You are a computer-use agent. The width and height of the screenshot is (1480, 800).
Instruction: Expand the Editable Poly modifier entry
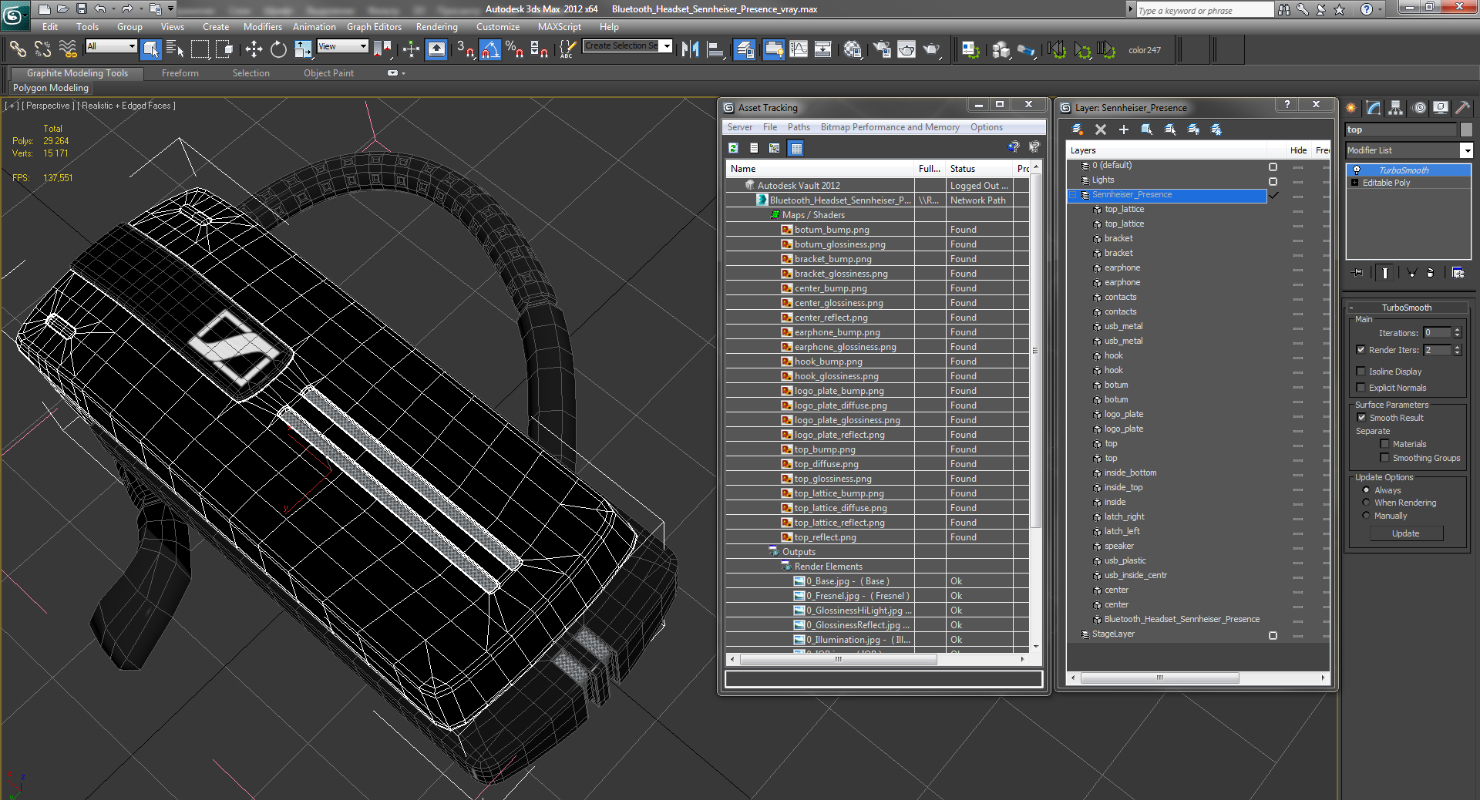click(x=1355, y=183)
